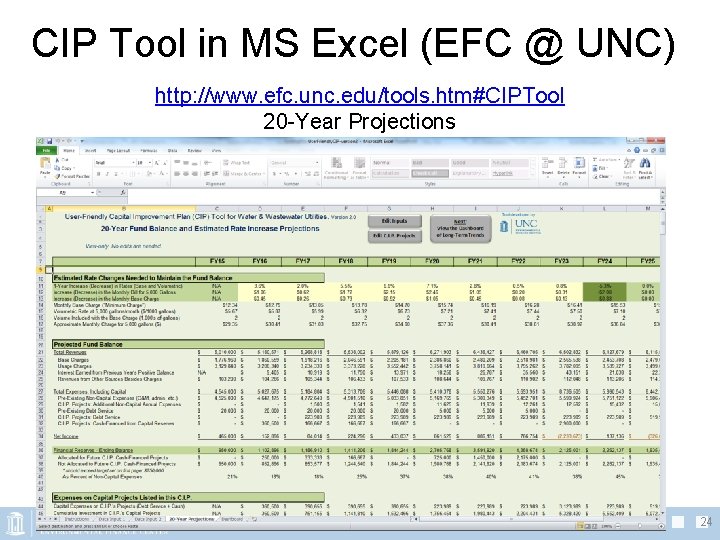
Task: Open the File tab
Action: pos(46,150)
